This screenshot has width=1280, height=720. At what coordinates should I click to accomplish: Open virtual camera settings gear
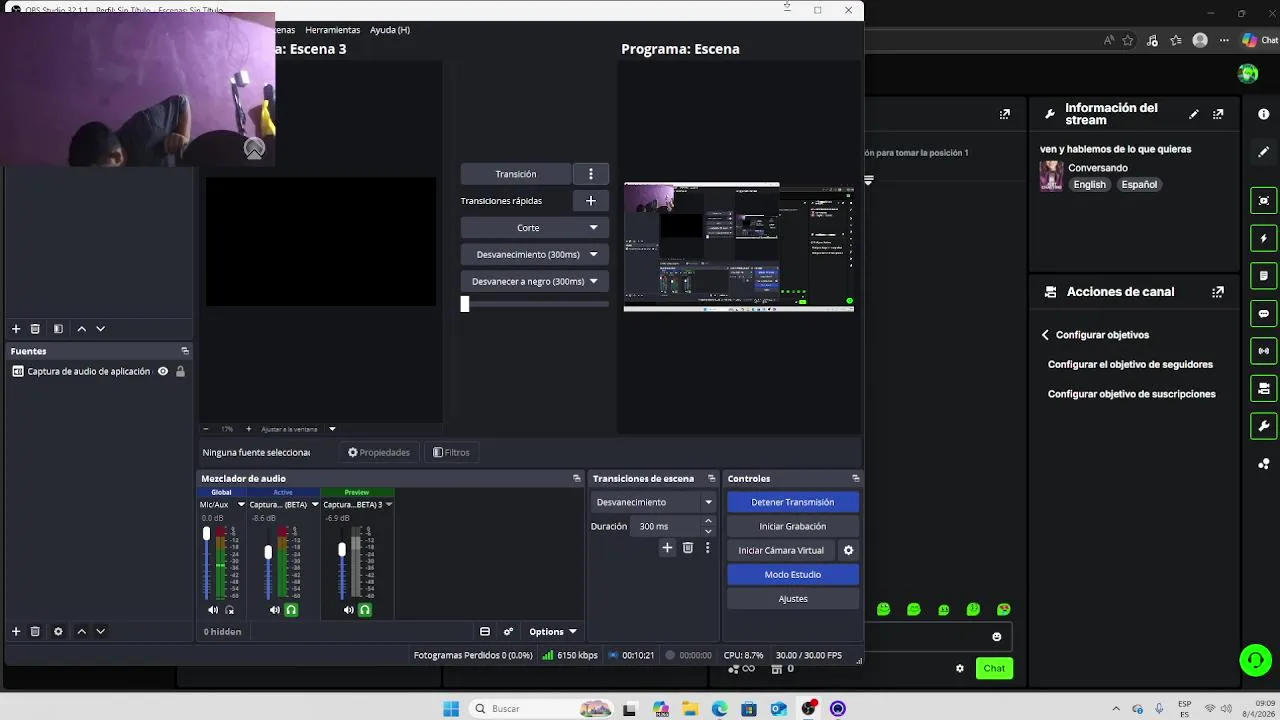(x=848, y=550)
